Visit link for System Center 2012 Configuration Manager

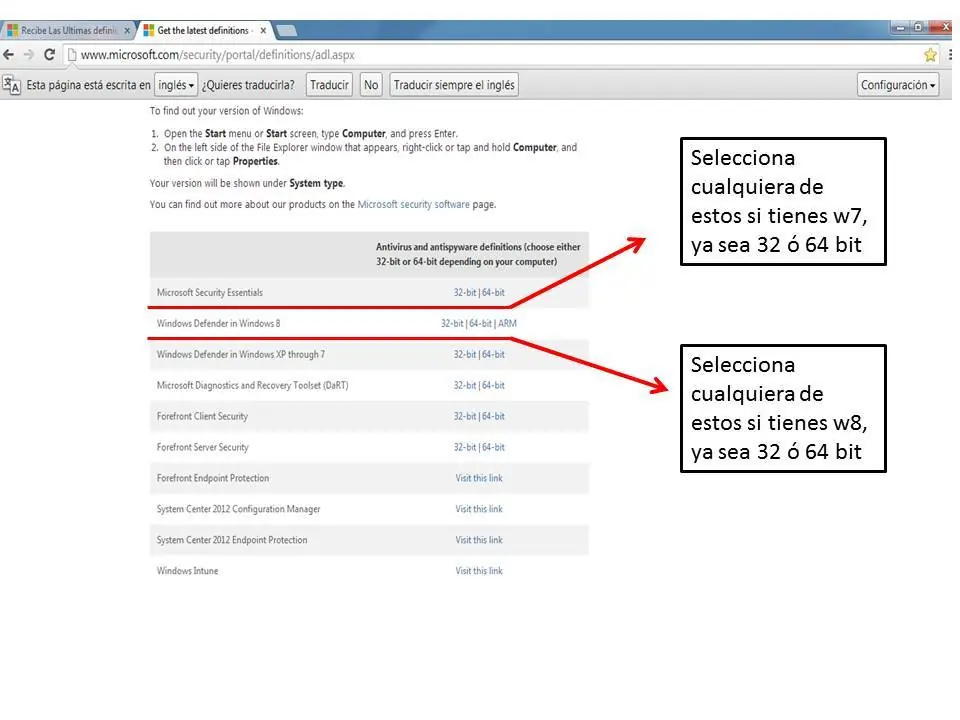(479, 509)
